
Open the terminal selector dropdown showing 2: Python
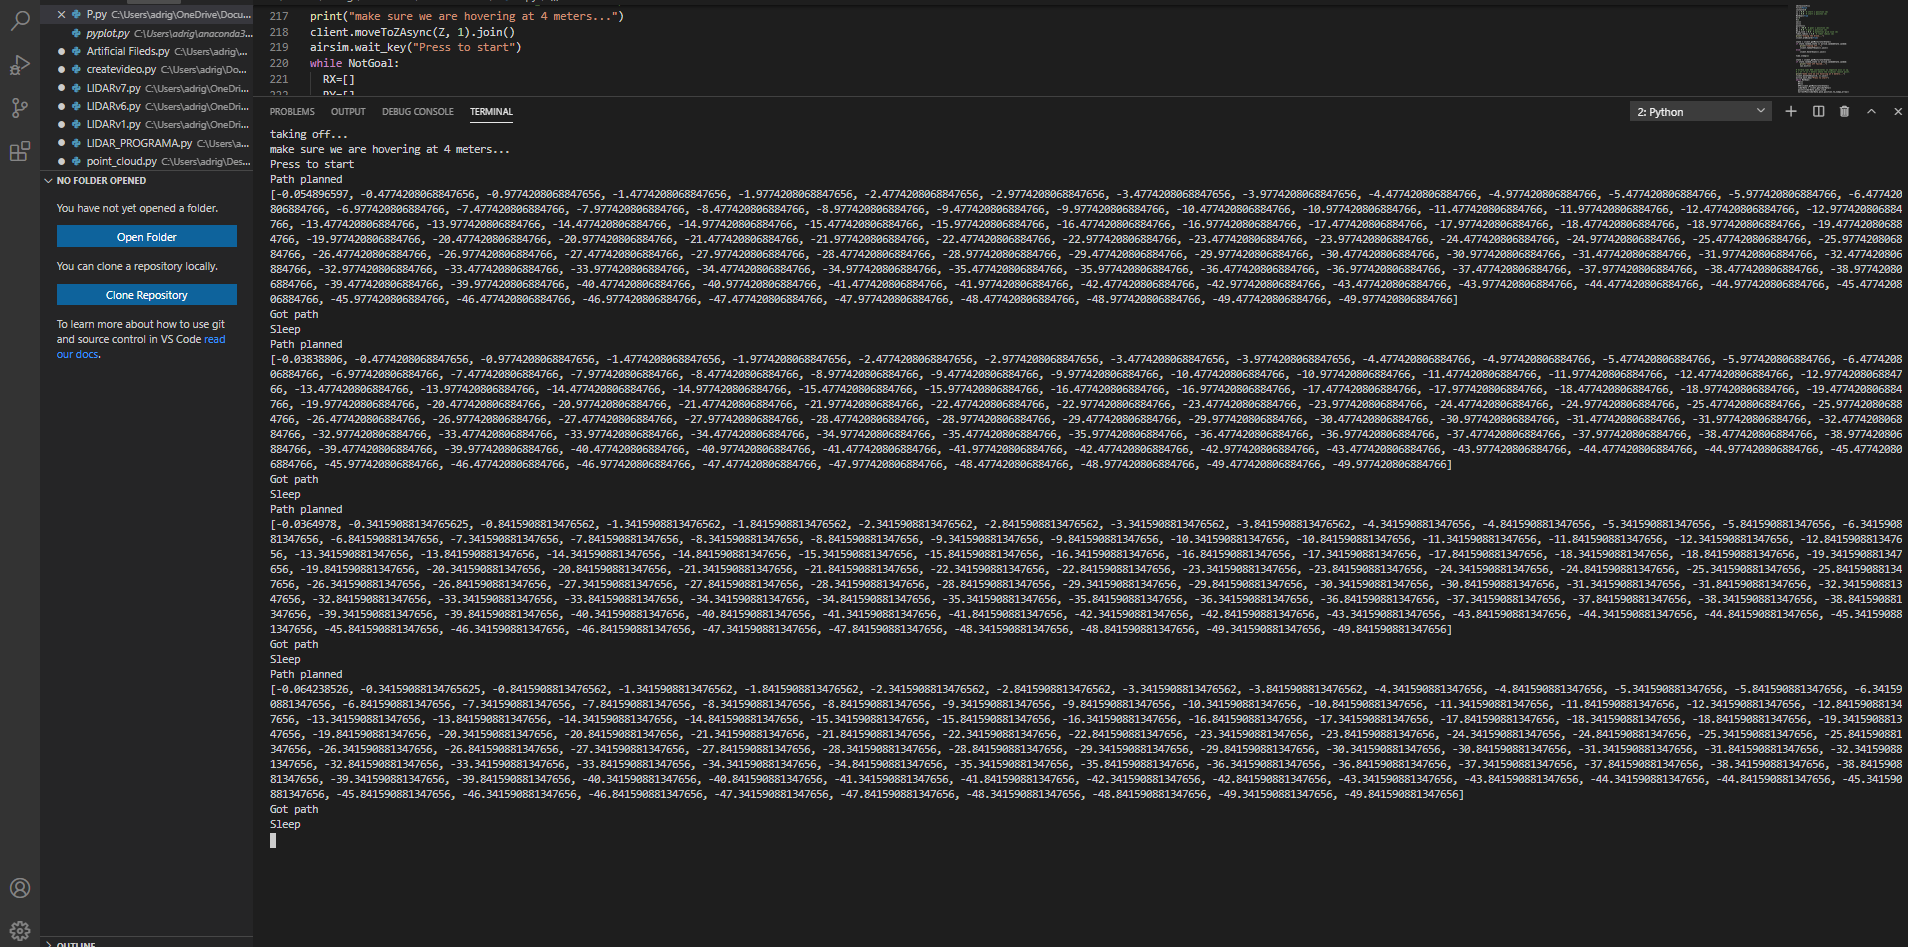[1699, 111]
